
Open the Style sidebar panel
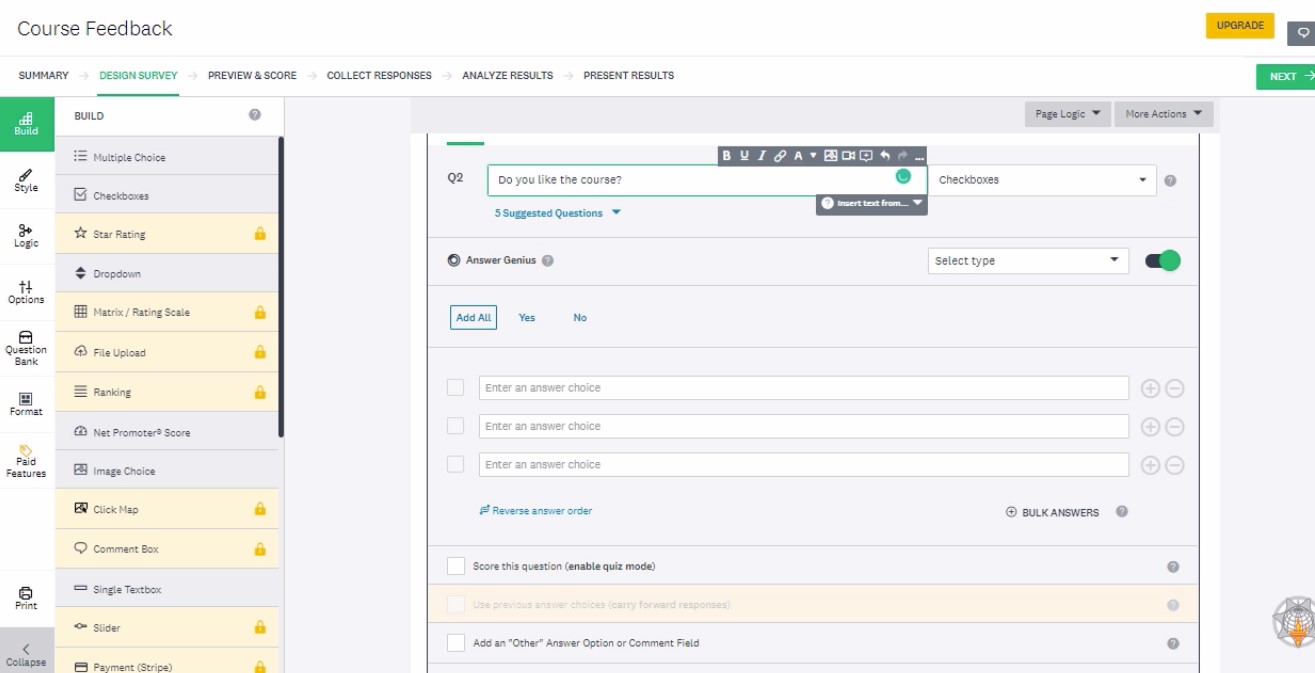pyautogui.click(x=26, y=180)
